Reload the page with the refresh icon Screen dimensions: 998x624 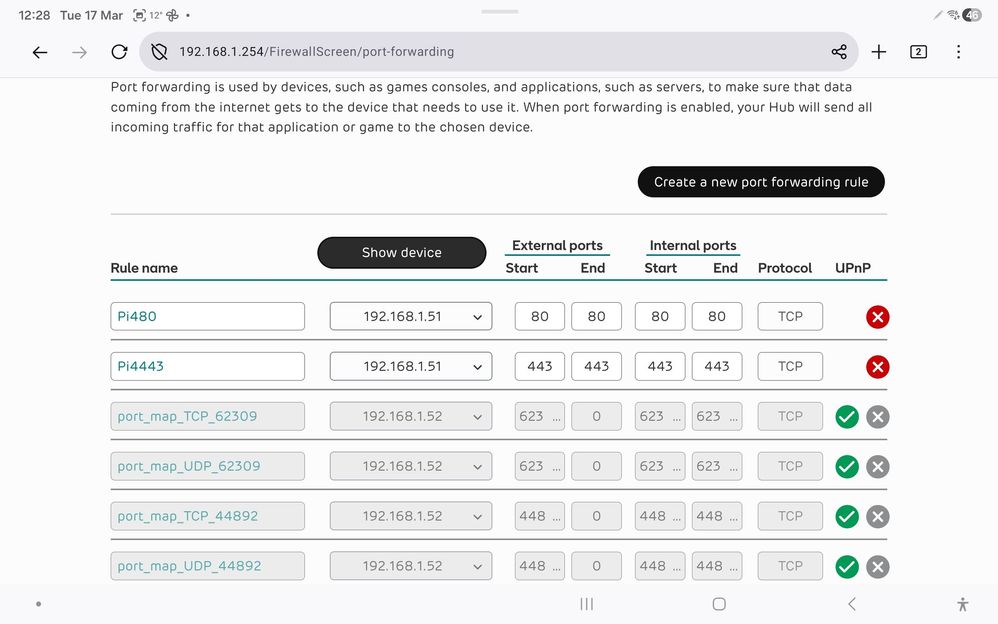[x=119, y=51]
